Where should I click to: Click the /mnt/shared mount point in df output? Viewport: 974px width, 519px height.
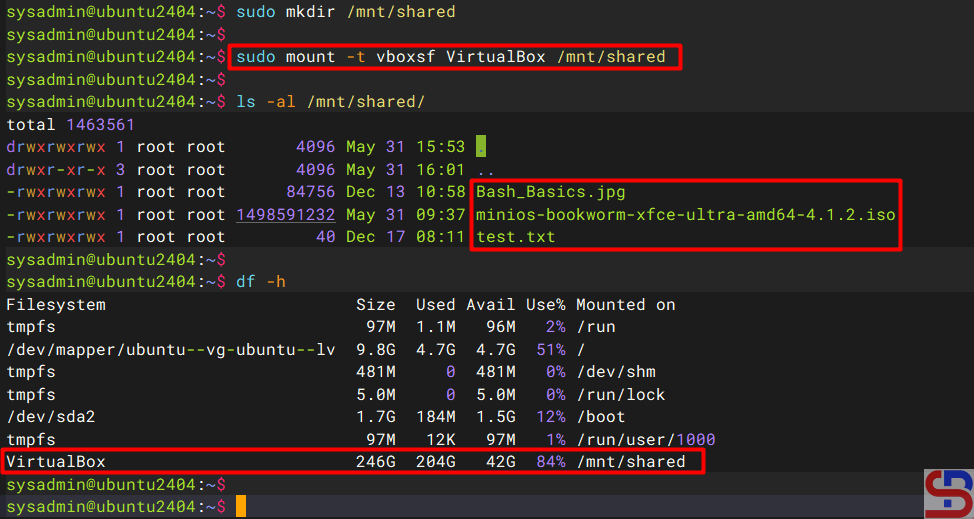(x=630, y=461)
